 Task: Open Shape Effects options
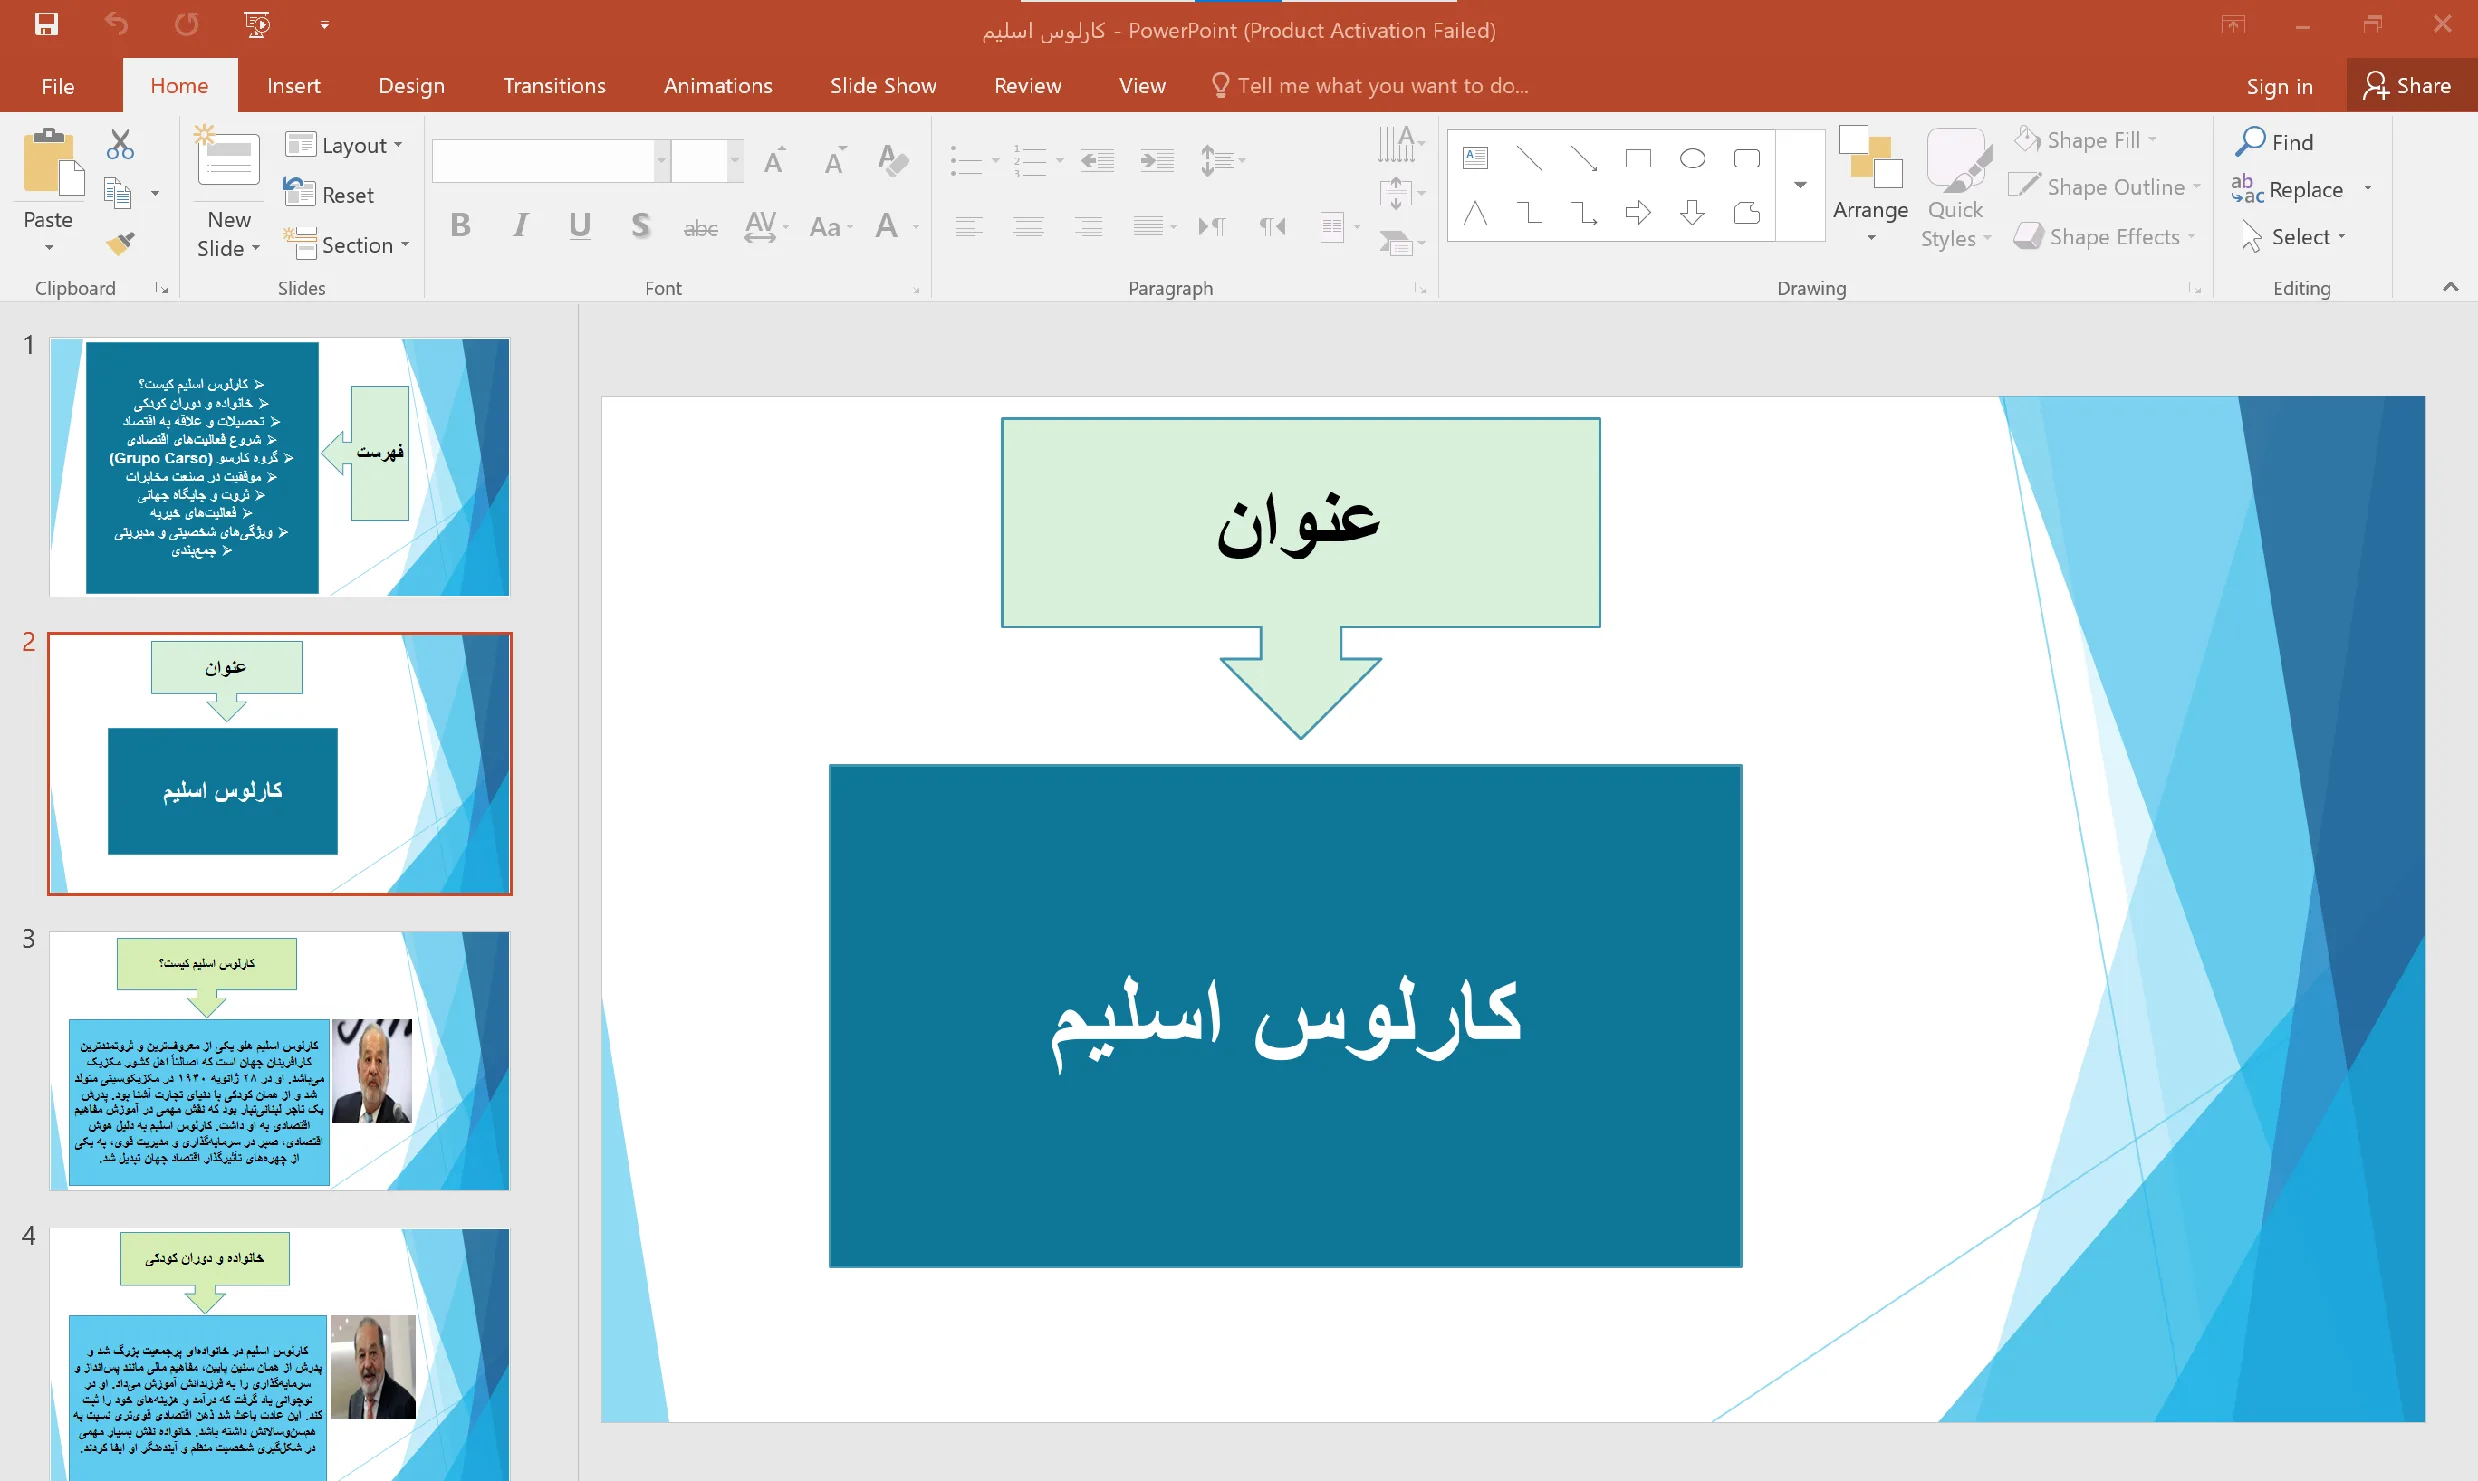[2105, 237]
